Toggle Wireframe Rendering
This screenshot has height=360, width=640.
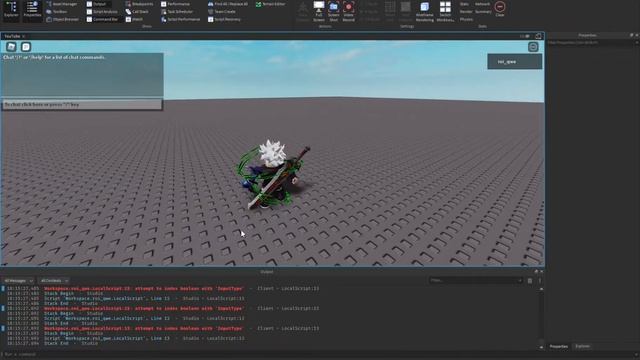tap(424, 11)
